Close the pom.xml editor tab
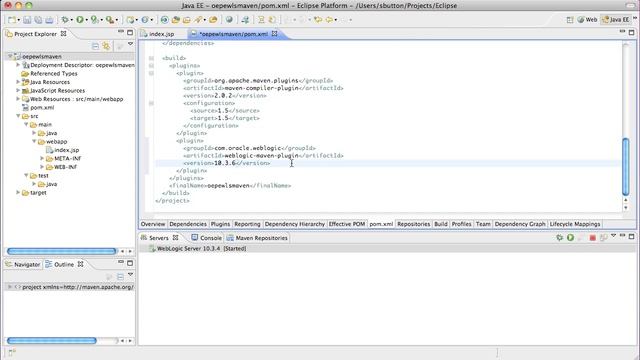 pyautogui.click(x=275, y=34)
